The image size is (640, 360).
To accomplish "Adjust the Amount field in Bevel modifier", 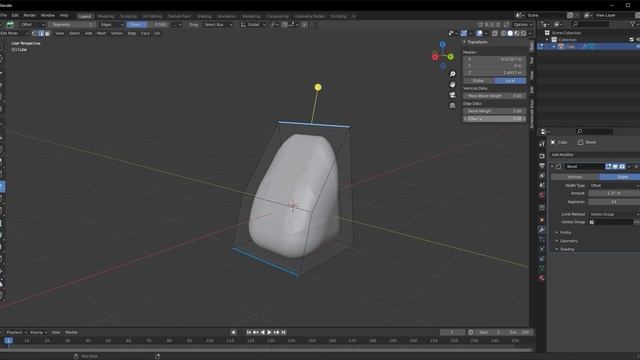I will 614,193.
